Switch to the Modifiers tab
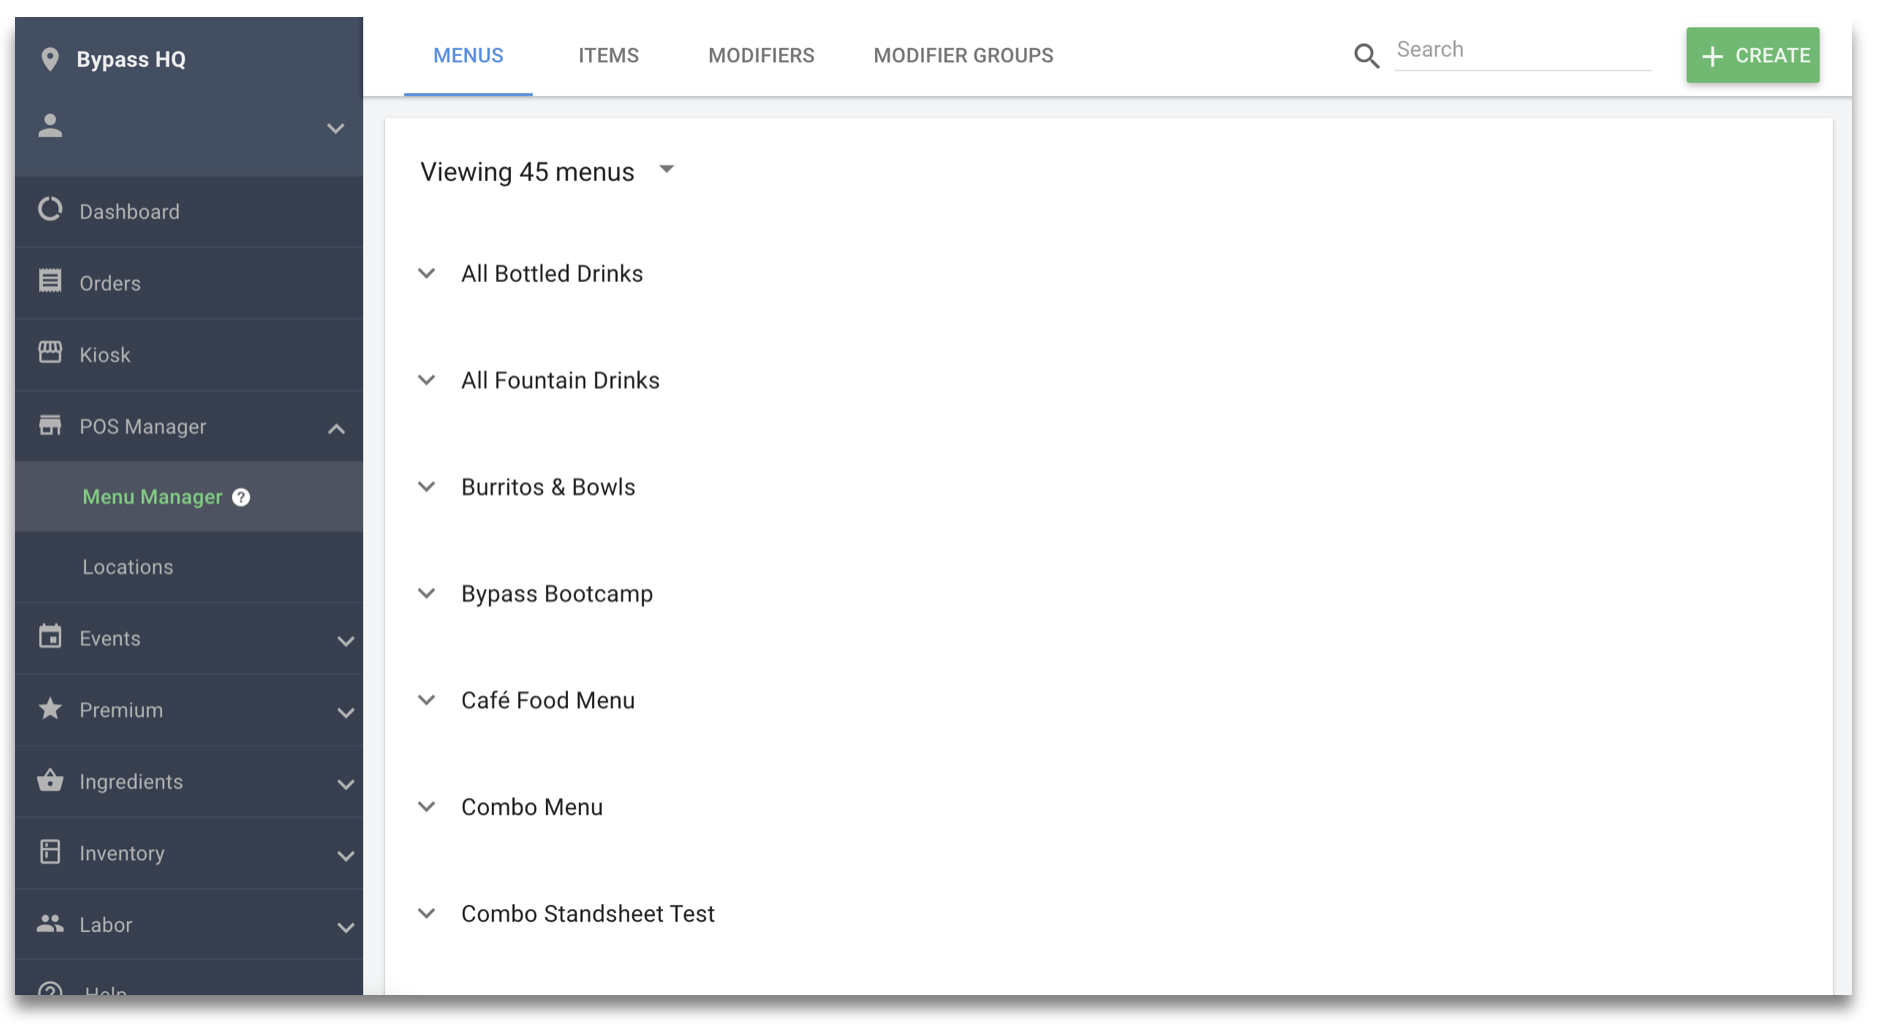 click(x=761, y=56)
